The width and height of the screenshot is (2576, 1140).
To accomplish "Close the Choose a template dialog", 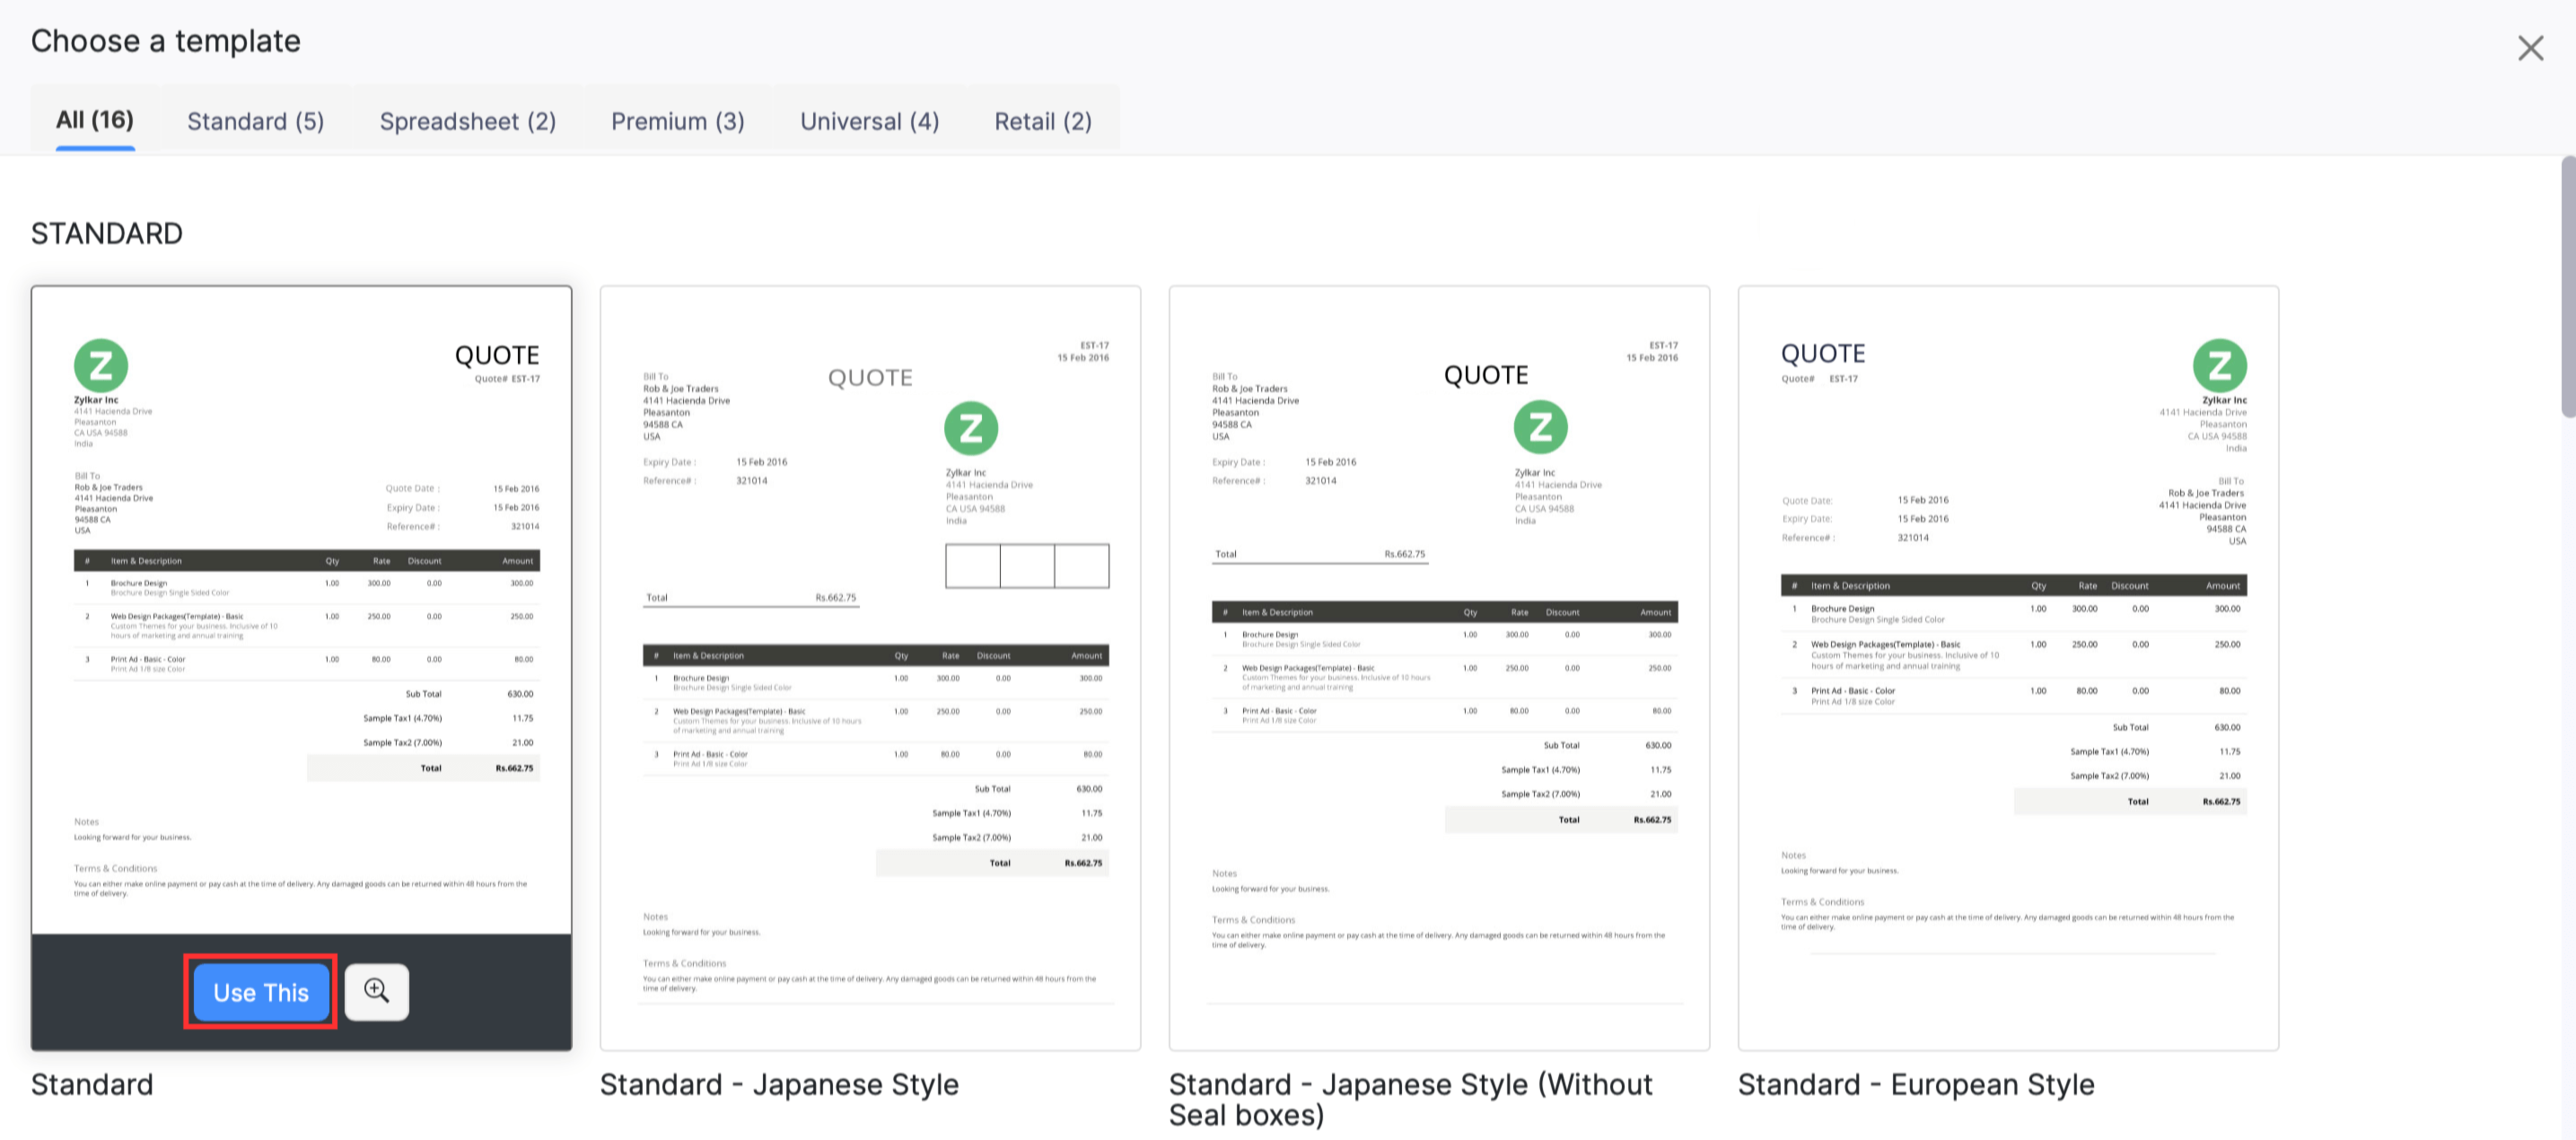I will pos(2530,48).
